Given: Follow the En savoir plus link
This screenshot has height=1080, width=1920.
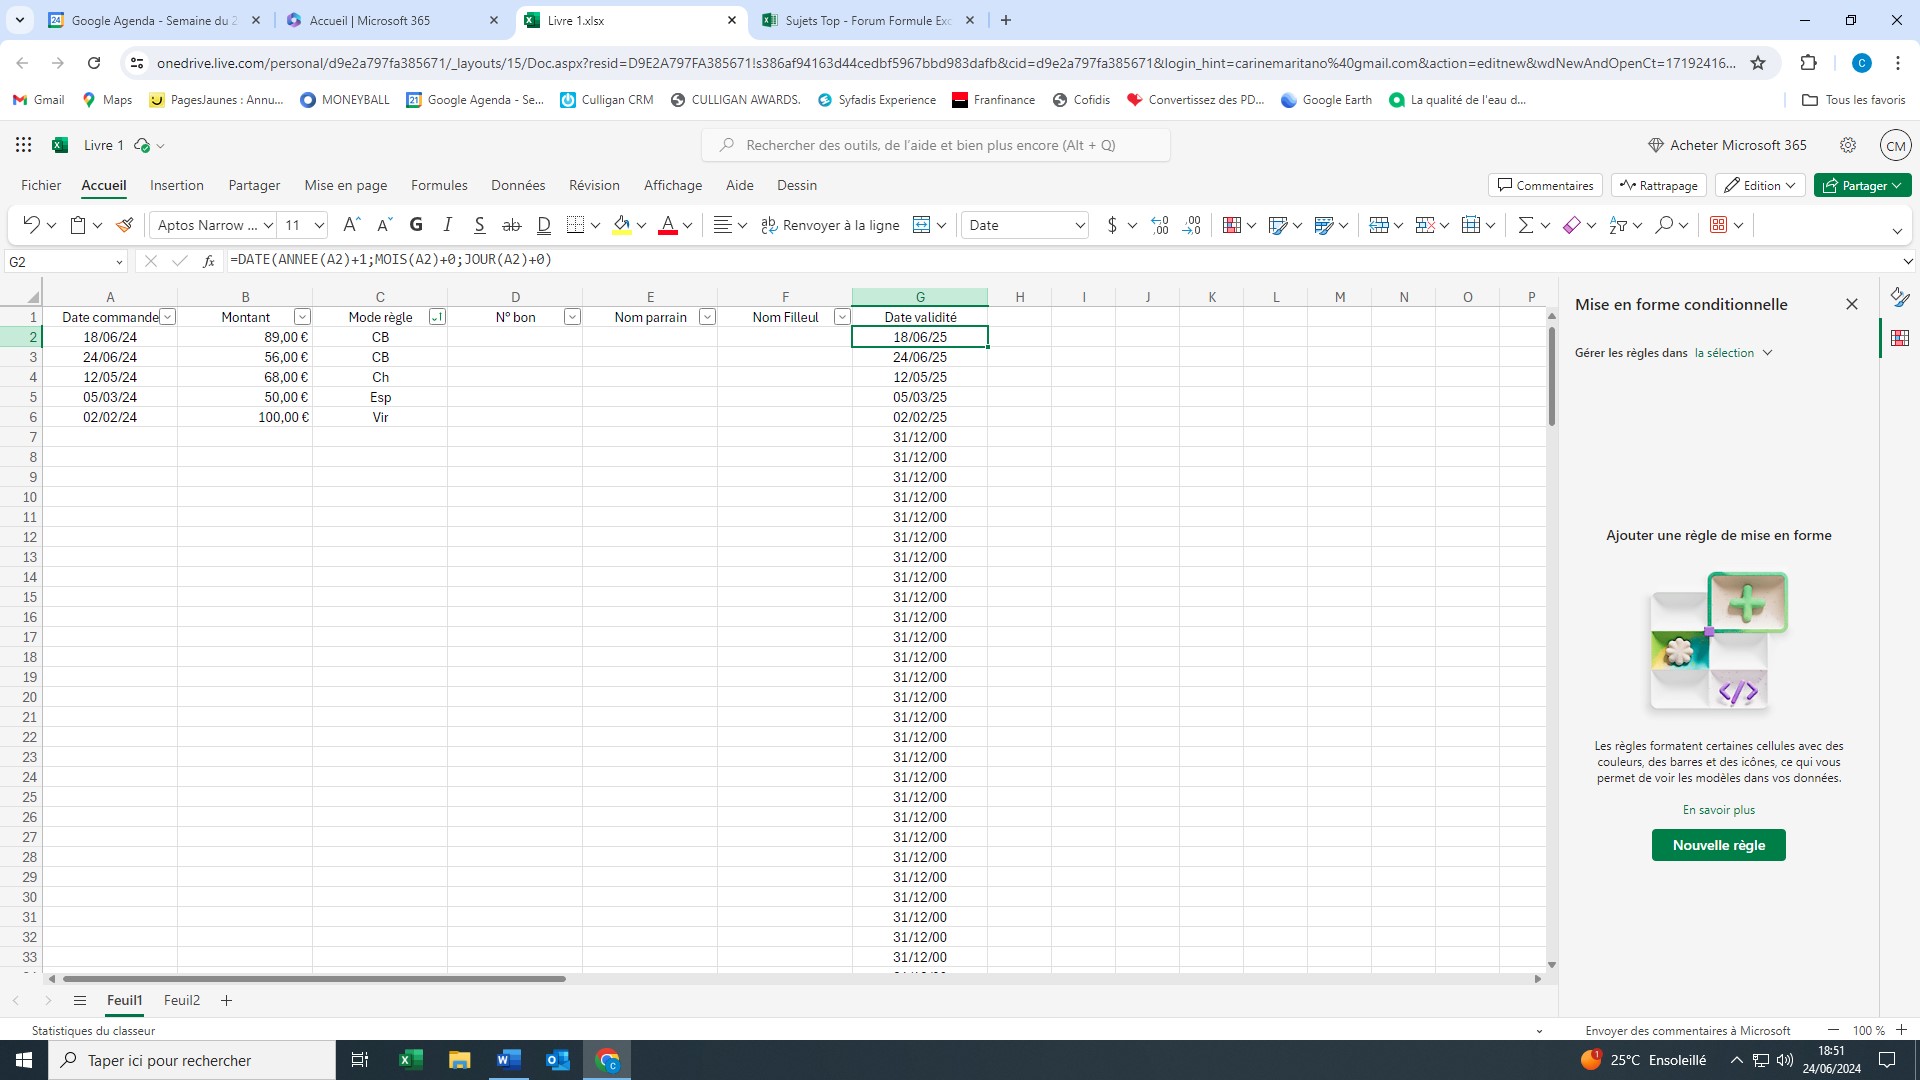Looking at the screenshot, I should (x=1718, y=810).
